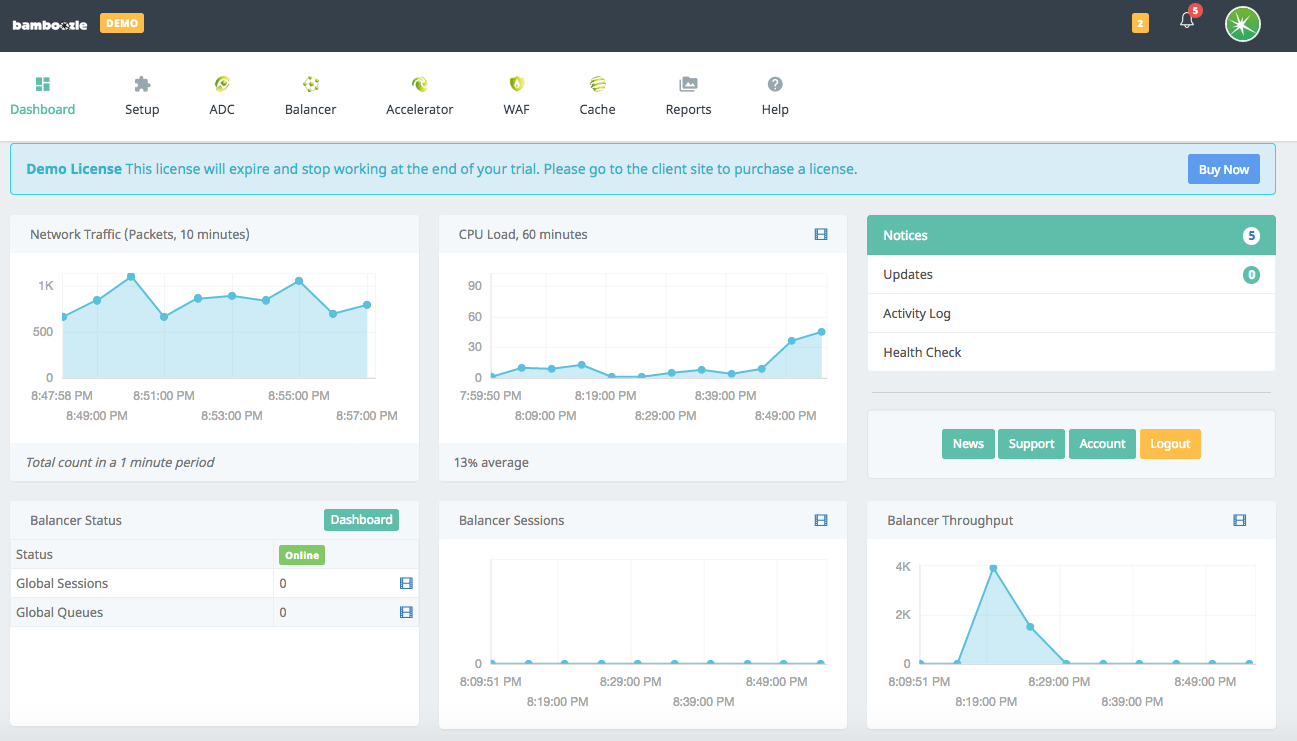Click the WAF shield icon
This screenshot has height=741, width=1297.
tap(516, 84)
